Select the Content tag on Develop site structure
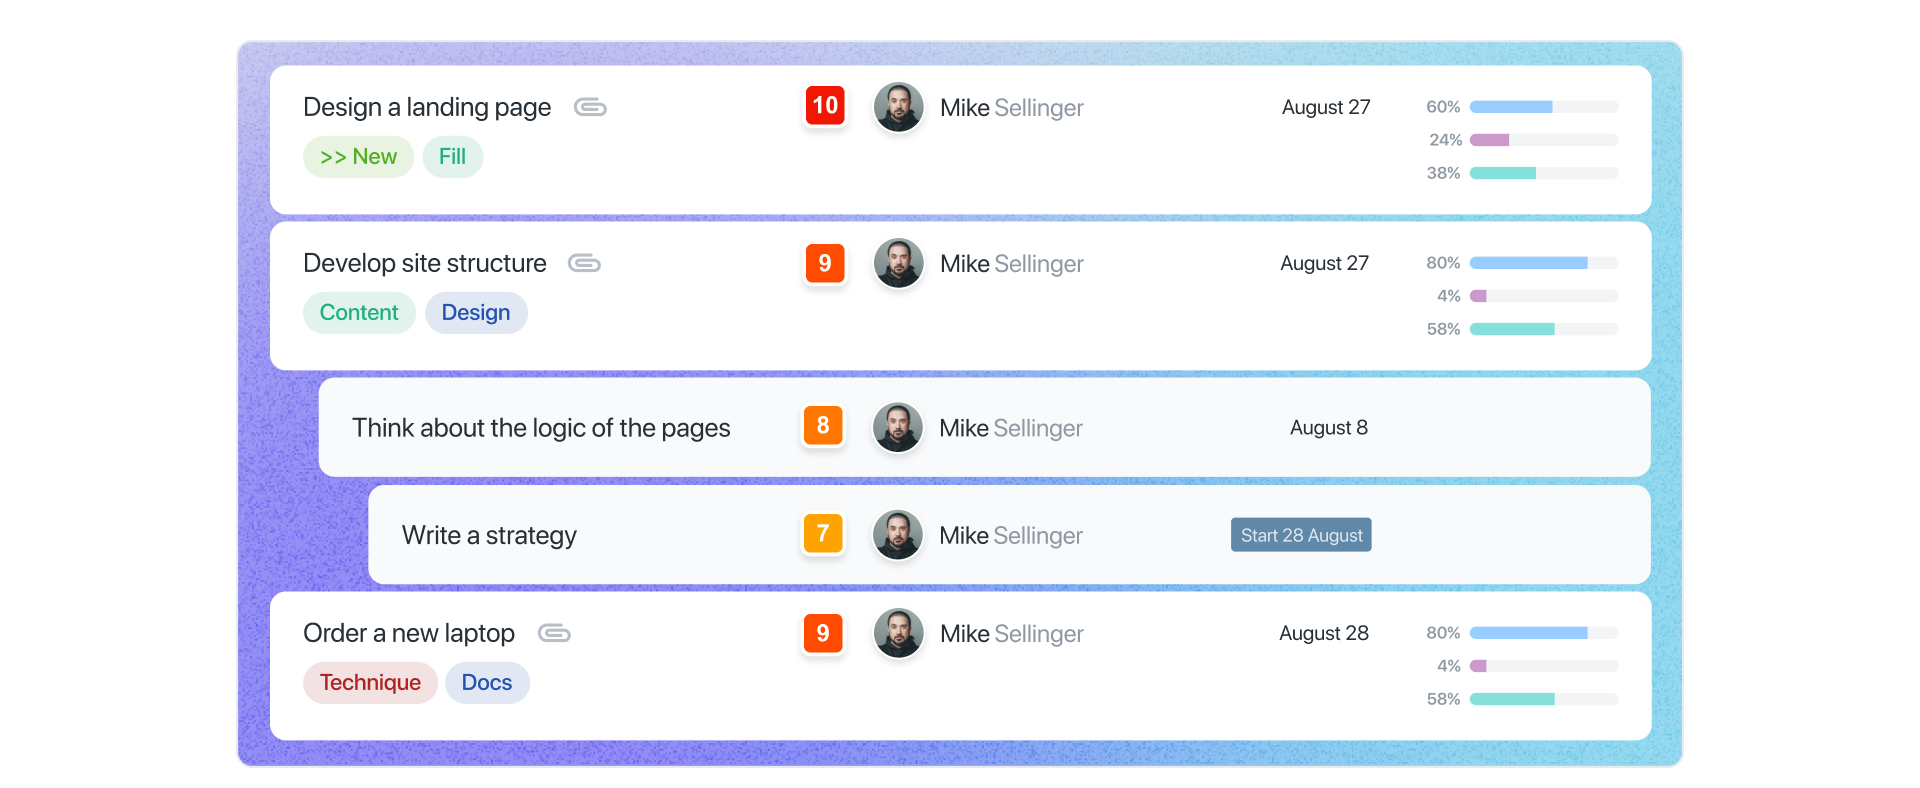The height and width of the screenshot is (788, 1920). (x=359, y=312)
